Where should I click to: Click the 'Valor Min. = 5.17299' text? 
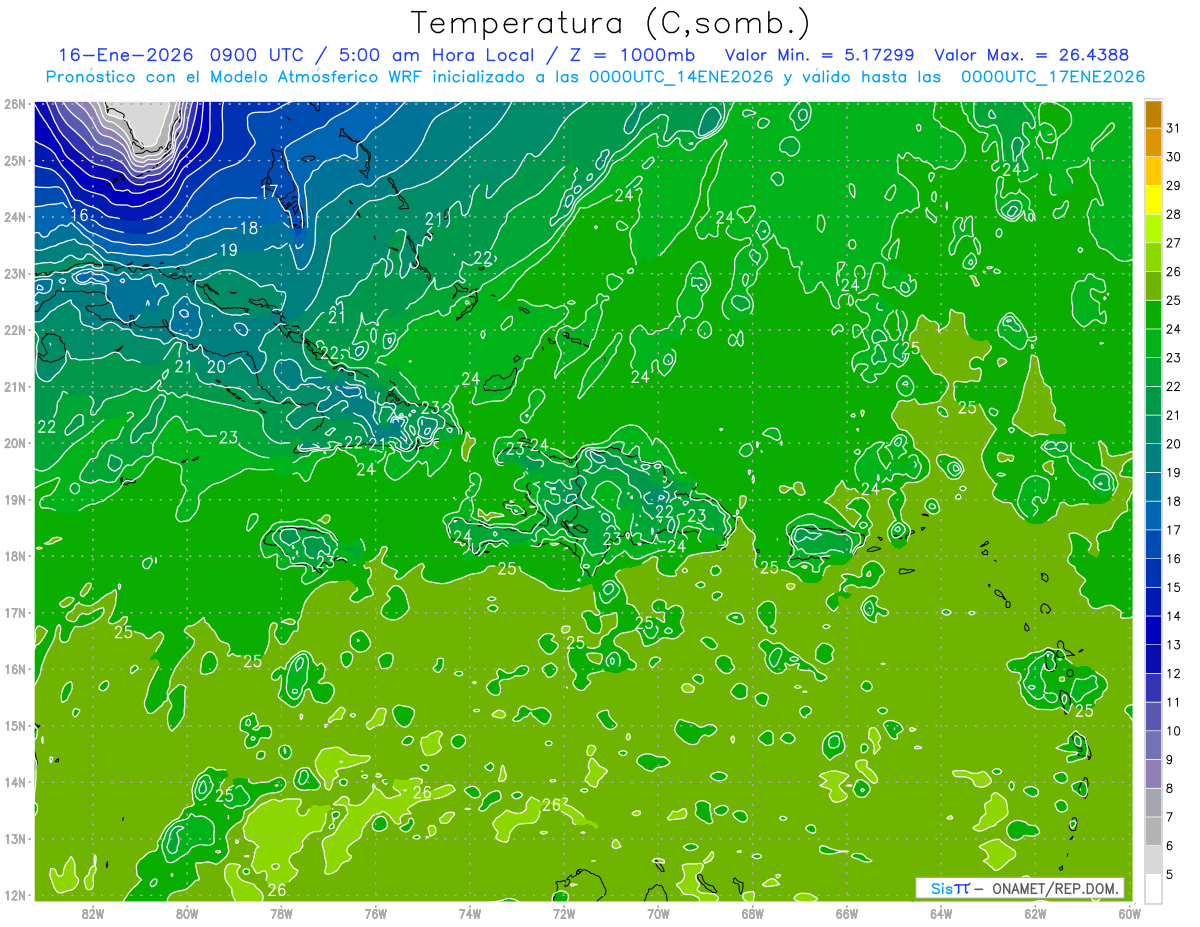click(820, 55)
